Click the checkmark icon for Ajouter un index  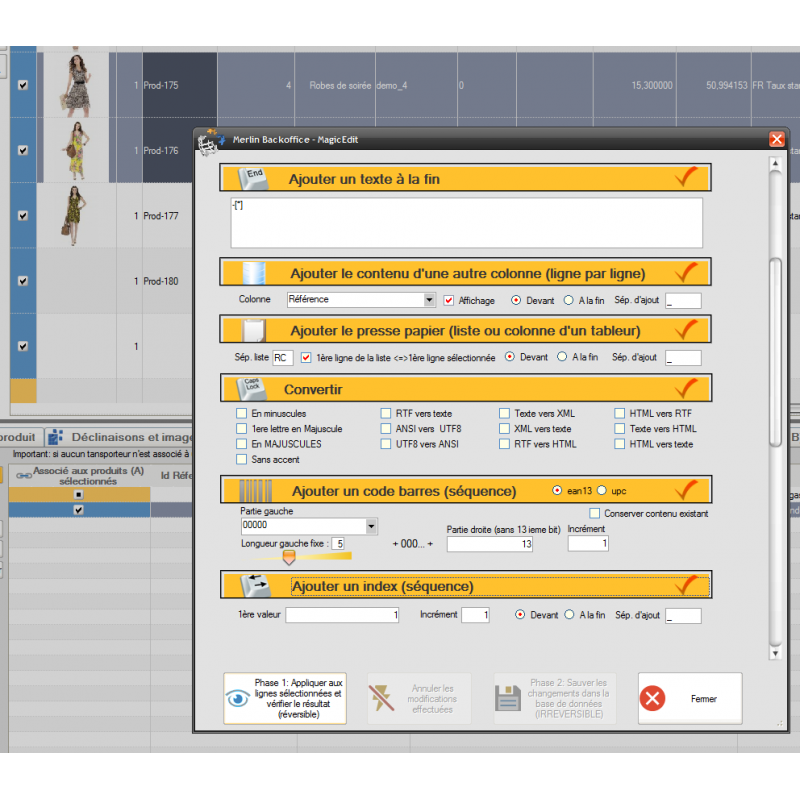click(686, 585)
